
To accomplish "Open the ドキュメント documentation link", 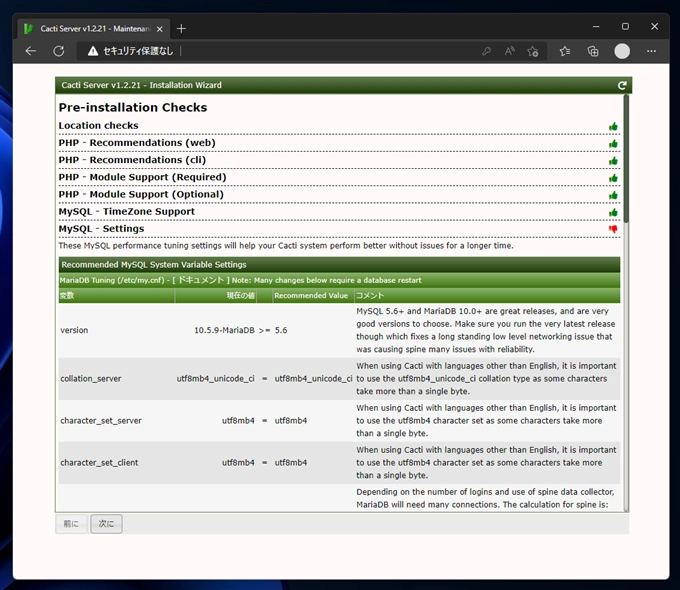I will point(201,280).
